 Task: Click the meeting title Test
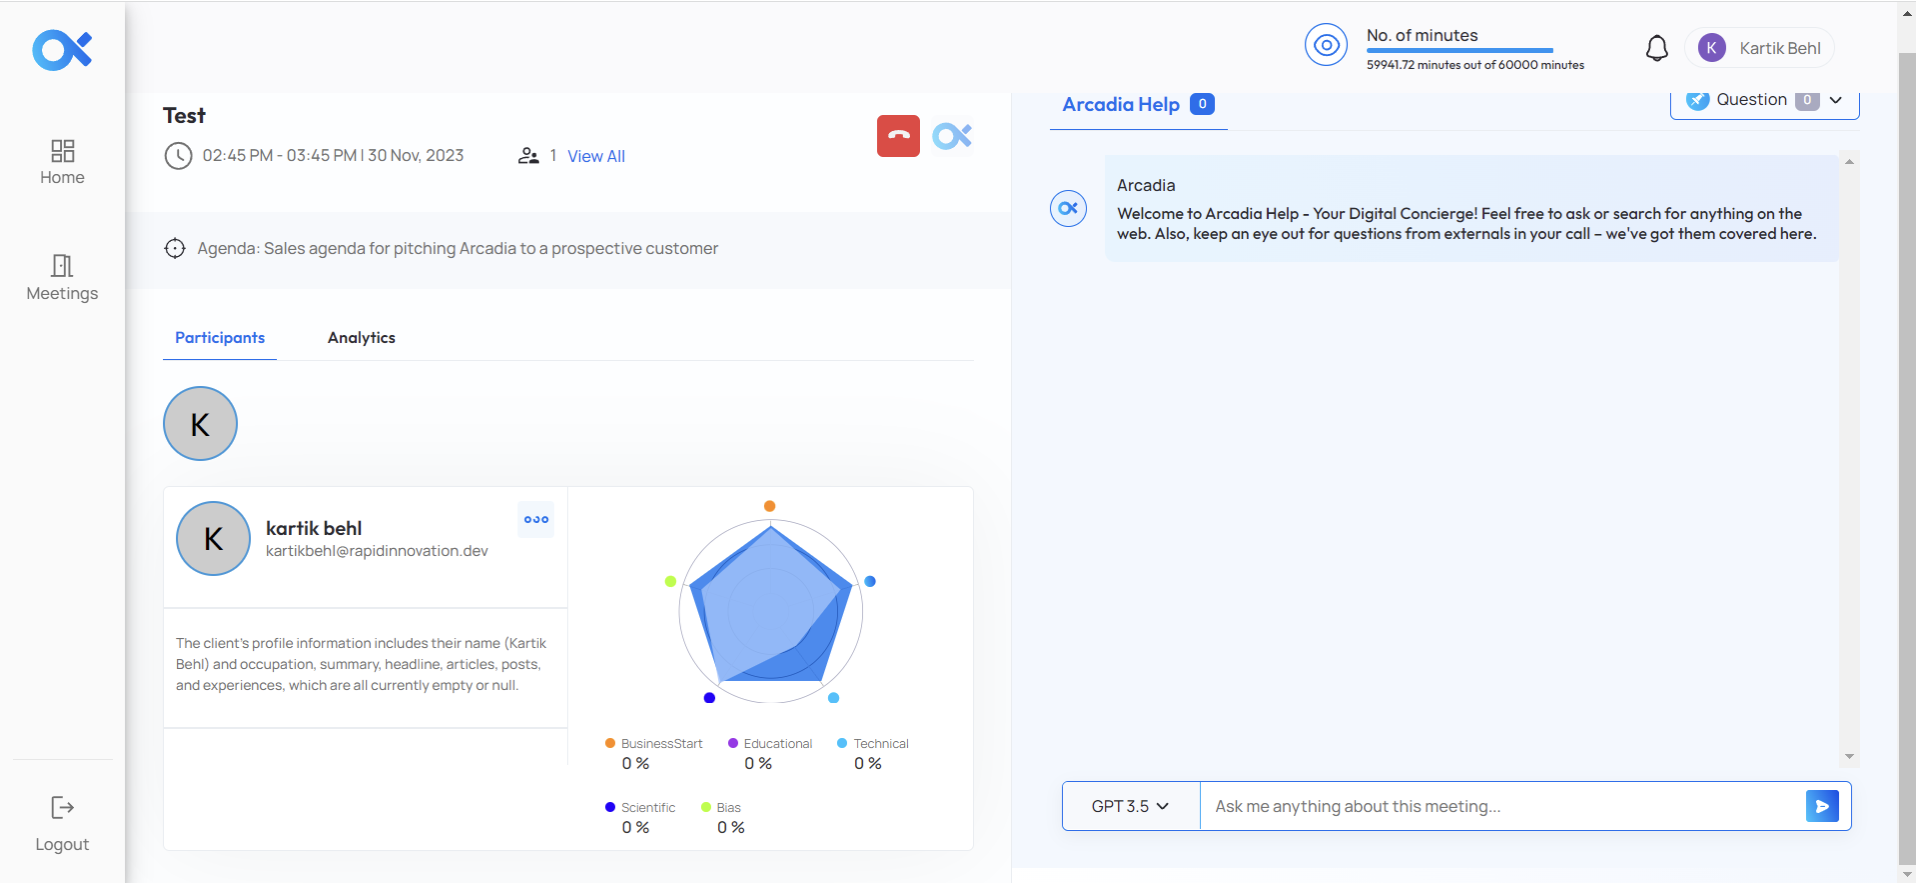[184, 116]
